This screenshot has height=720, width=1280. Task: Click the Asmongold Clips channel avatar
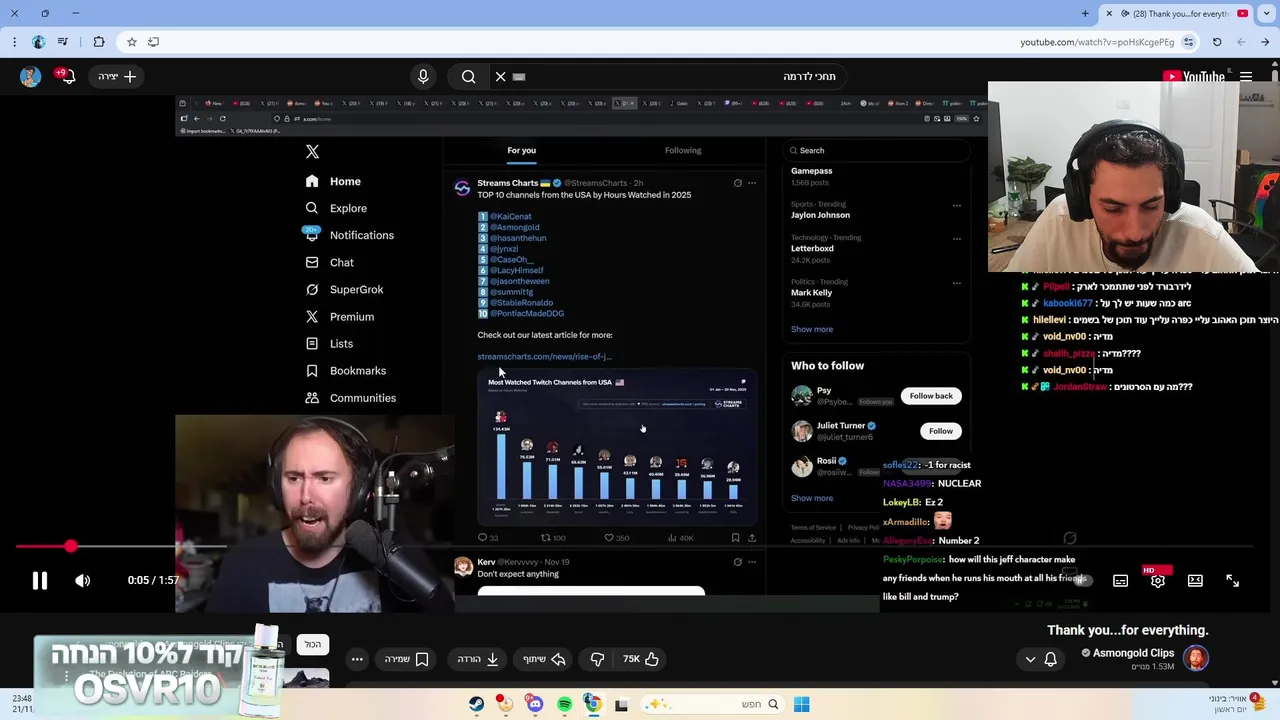[x=1196, y=658]
